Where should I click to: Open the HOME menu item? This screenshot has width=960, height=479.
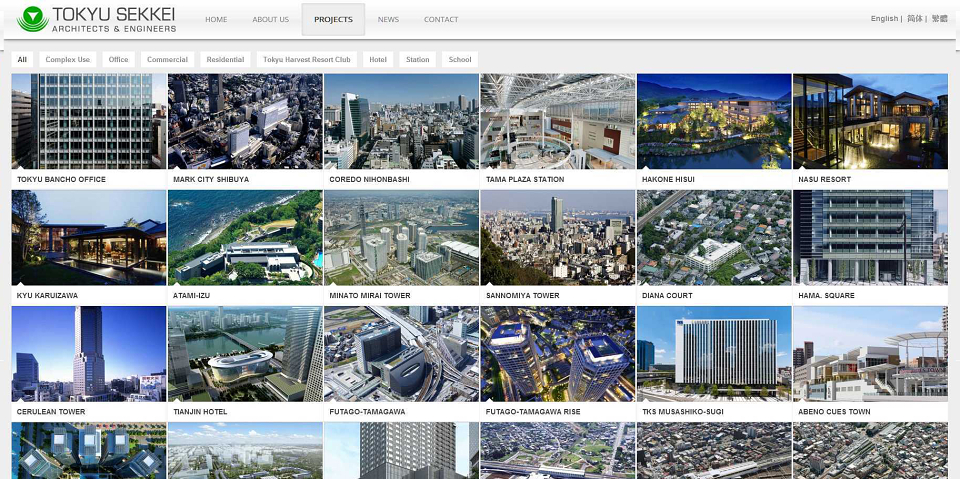[x=216, y=20]
